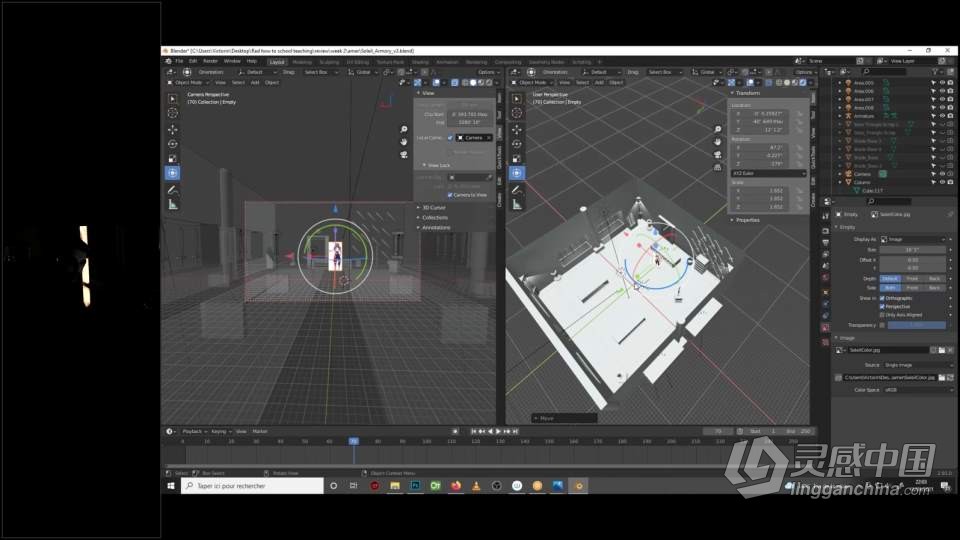Set Side to Both

(890, 287)
